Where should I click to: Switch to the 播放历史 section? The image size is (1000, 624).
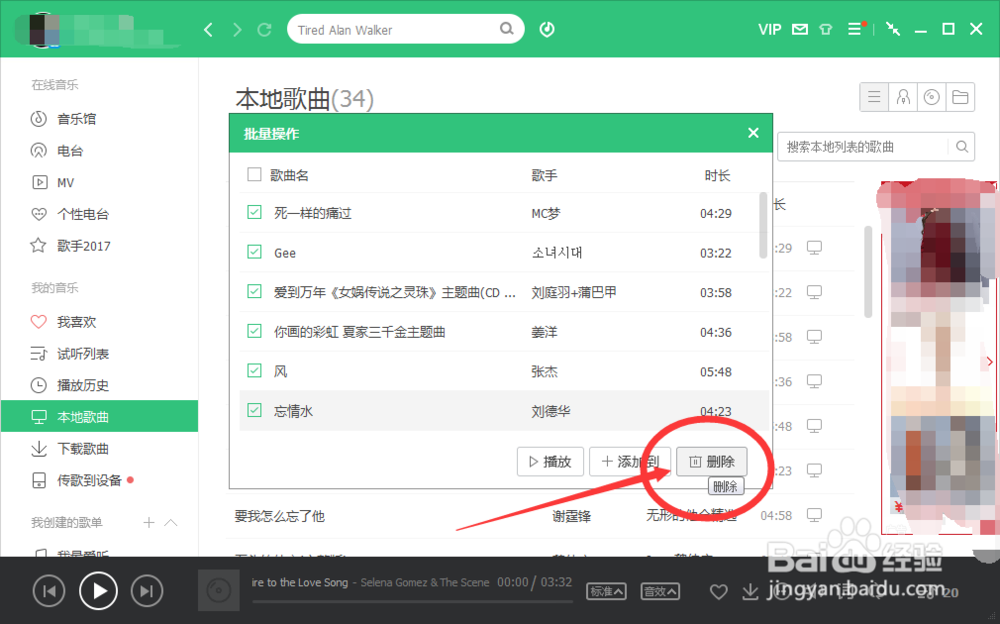coord(73,384)
